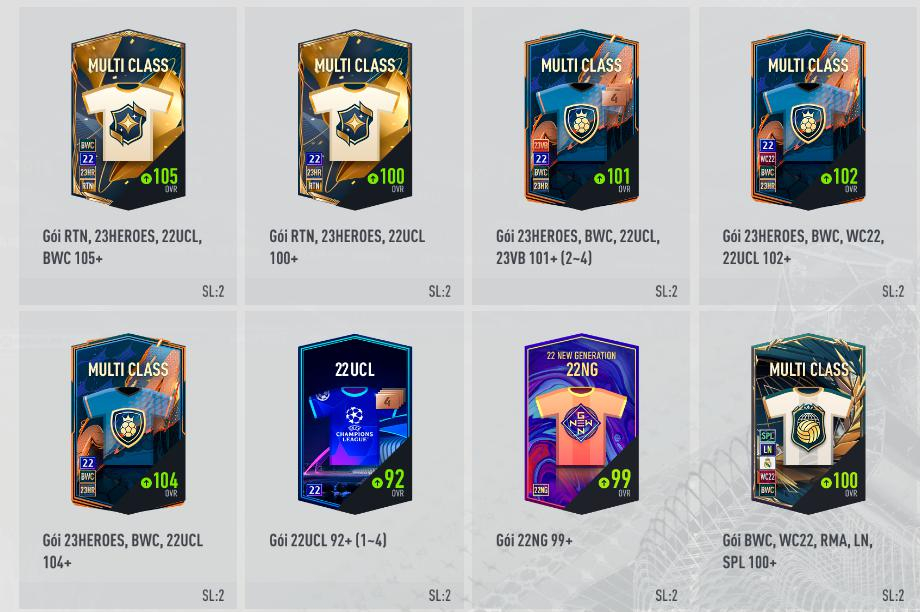Click the green up-arrow beside 92 OVR
This screenshot has height=612, width=920.
377,482
